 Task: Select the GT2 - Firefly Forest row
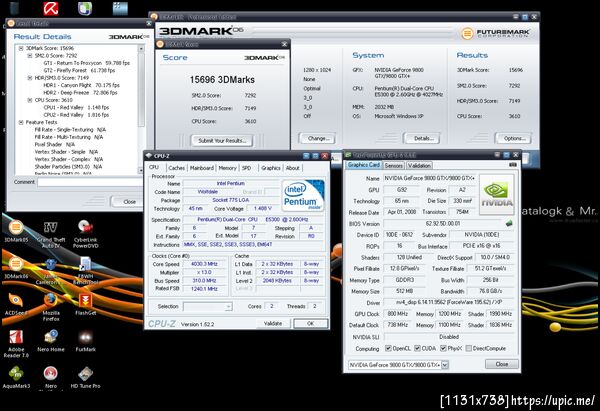79,70
